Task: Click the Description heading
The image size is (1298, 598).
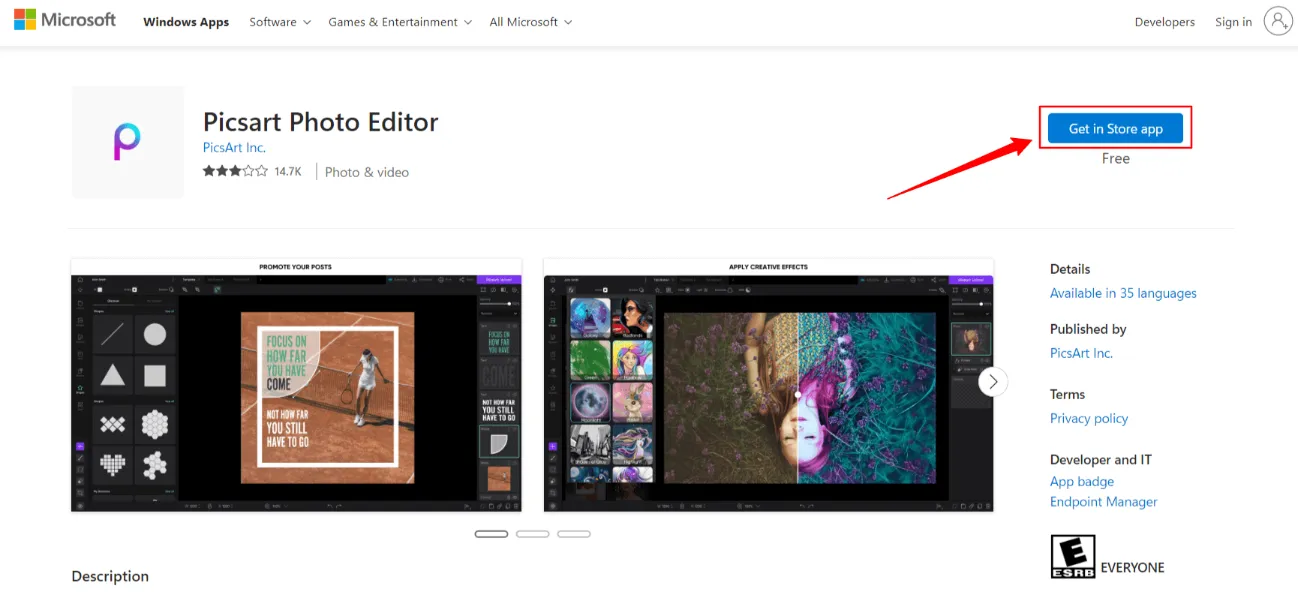Action: (110, 576)
